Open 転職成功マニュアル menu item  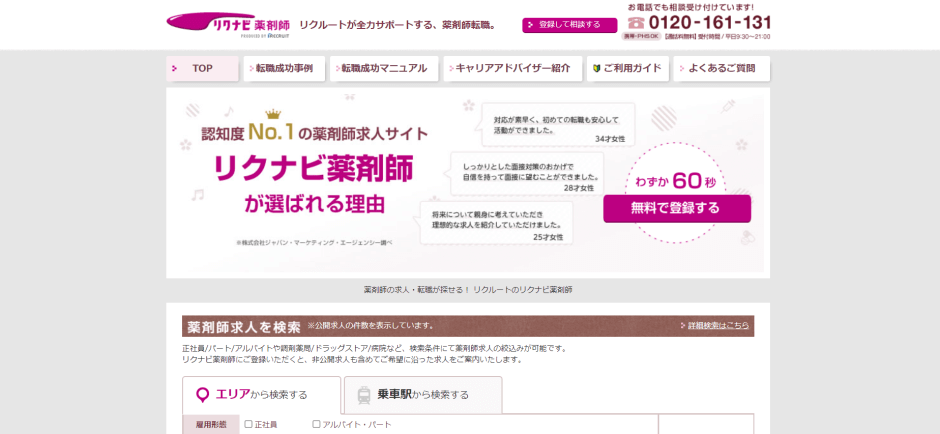[384, 68]
